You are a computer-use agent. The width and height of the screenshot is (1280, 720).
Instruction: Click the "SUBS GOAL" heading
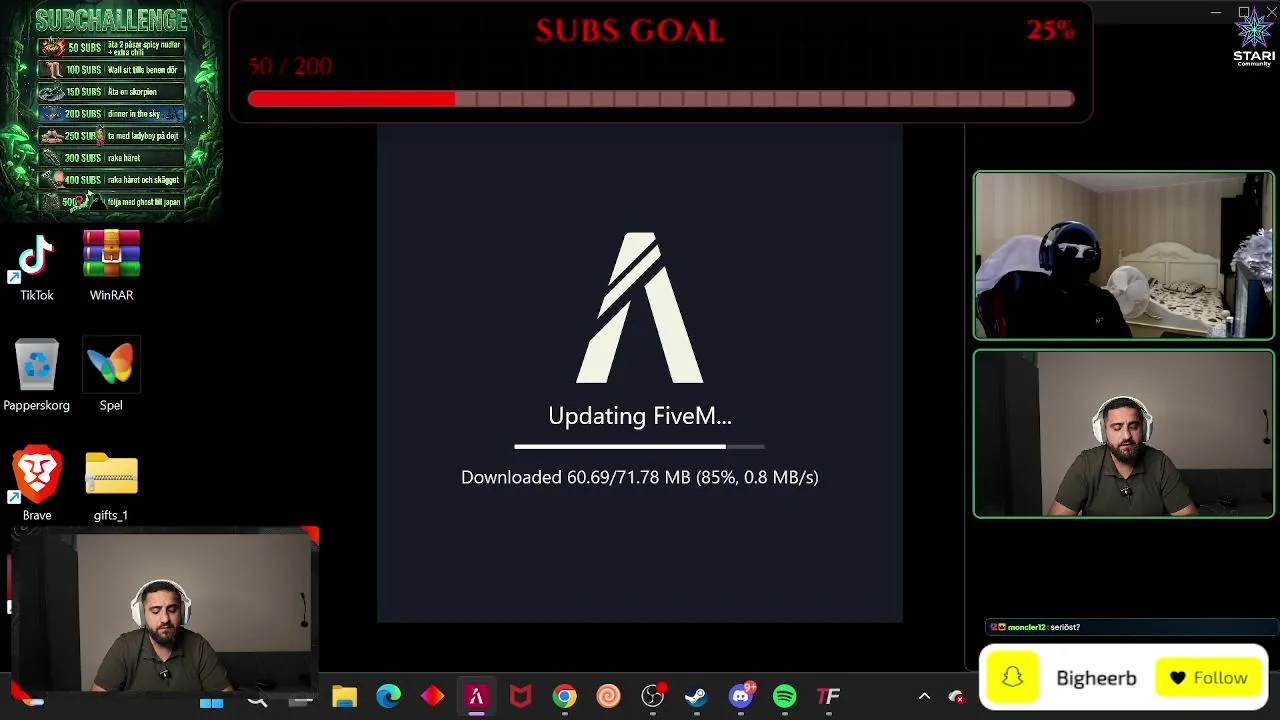click(x=630, y=31)
